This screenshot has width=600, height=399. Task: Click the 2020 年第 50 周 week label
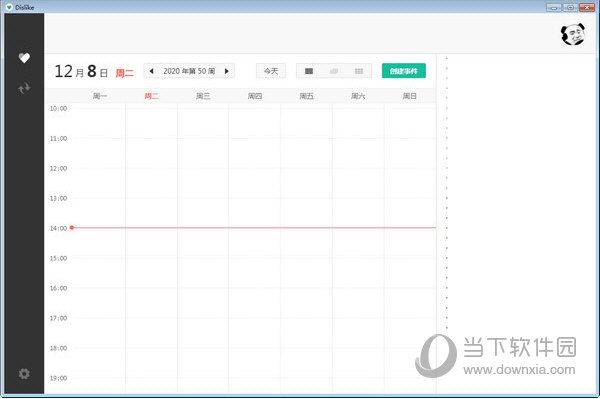189,71
